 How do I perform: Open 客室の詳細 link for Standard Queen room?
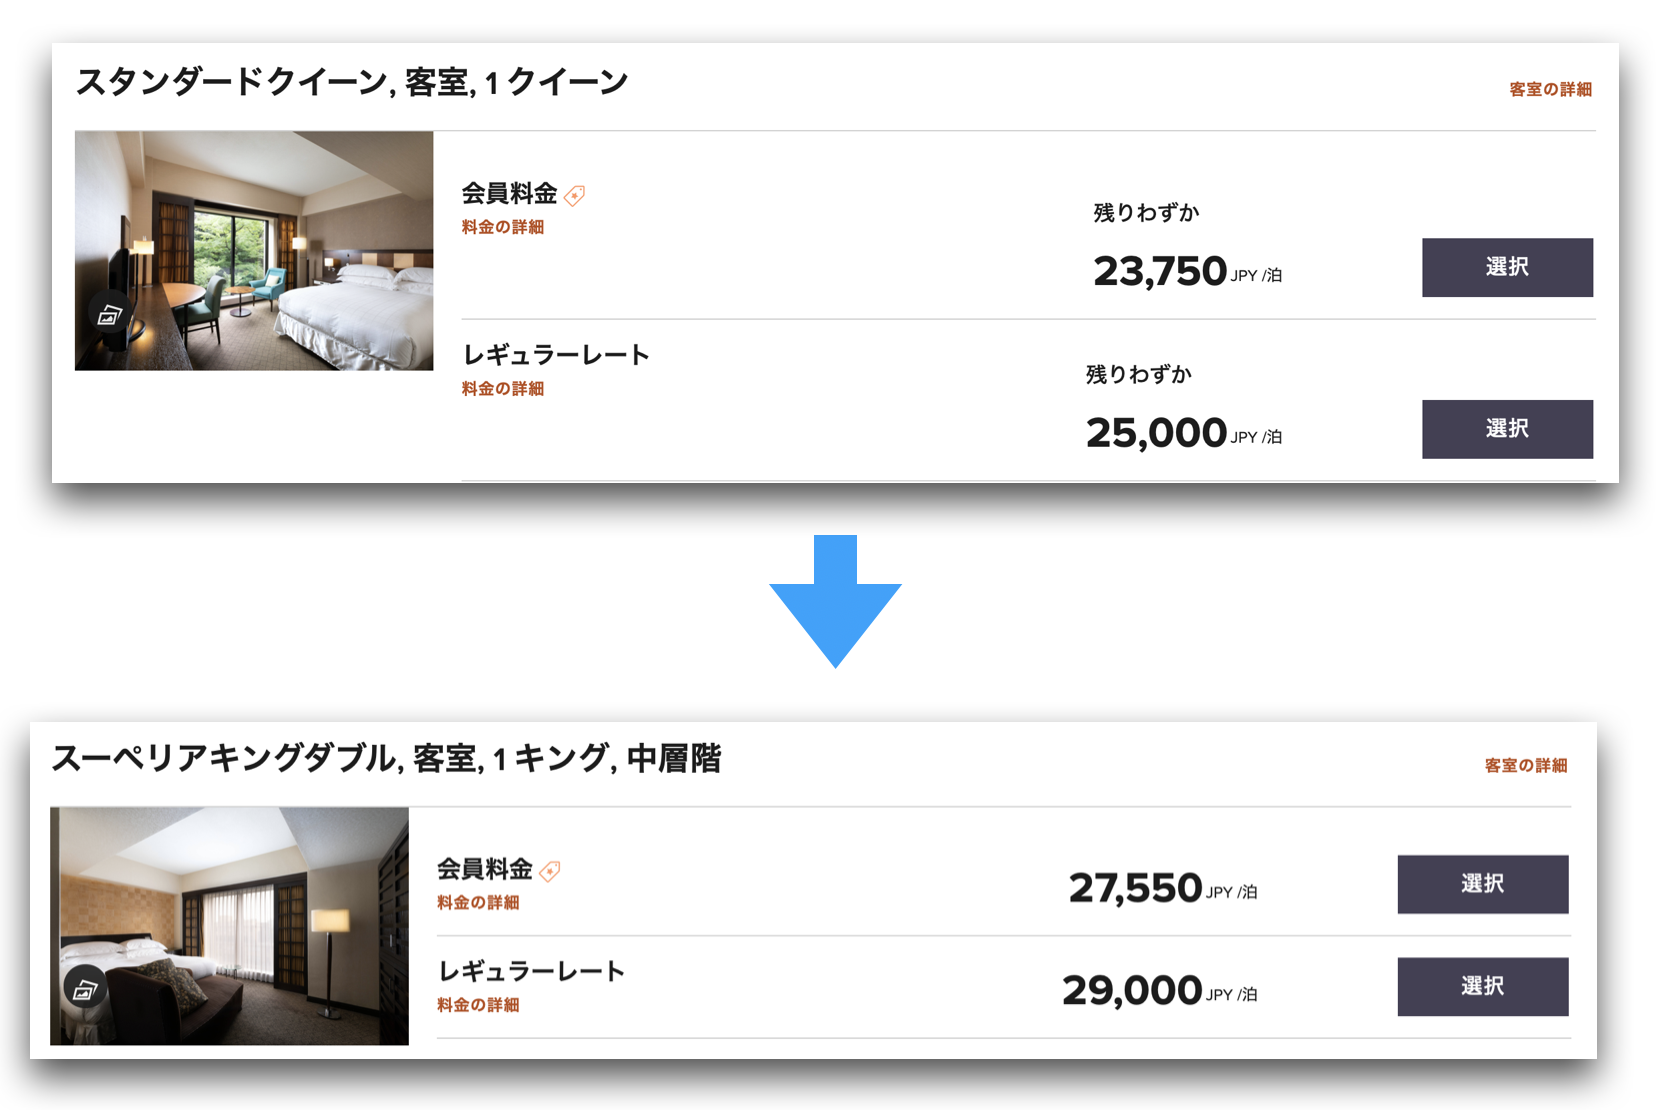1550,89
